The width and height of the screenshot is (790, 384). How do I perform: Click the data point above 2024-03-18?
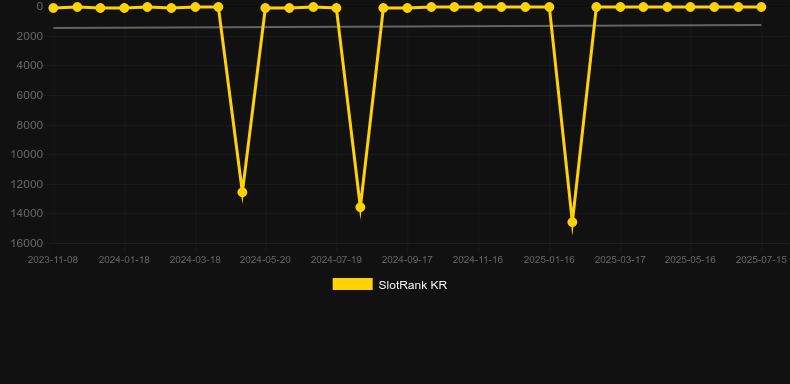195,7
